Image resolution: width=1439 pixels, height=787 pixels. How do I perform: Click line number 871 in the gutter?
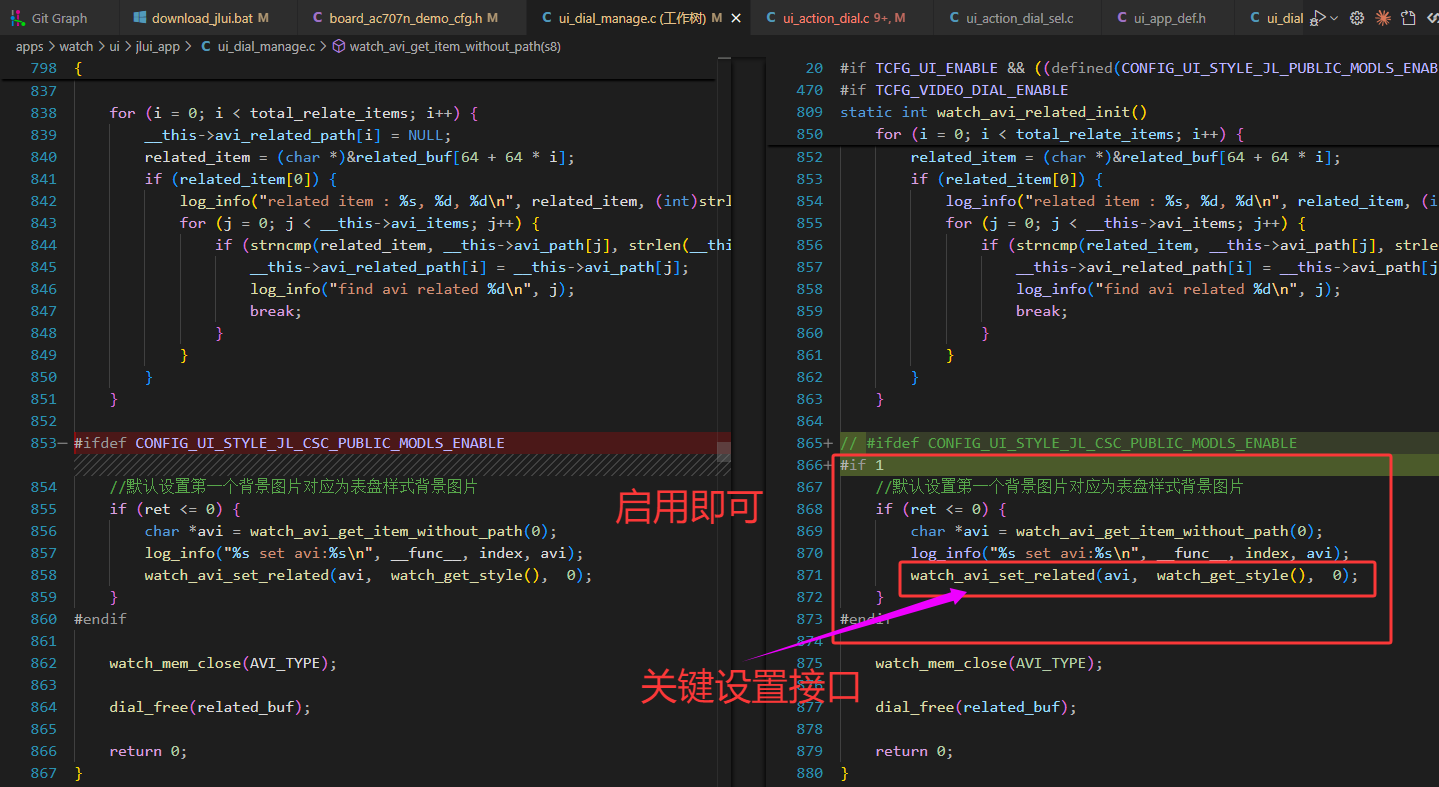point(810,575)
